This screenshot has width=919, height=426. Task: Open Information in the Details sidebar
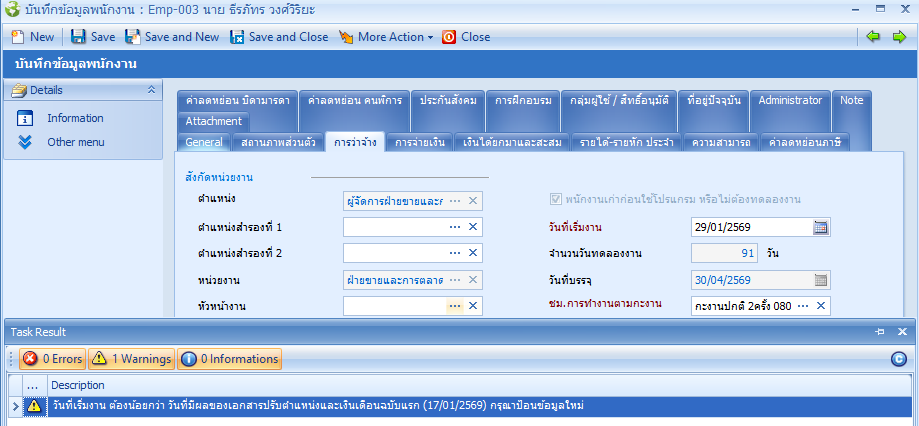(x=75, y=118)
